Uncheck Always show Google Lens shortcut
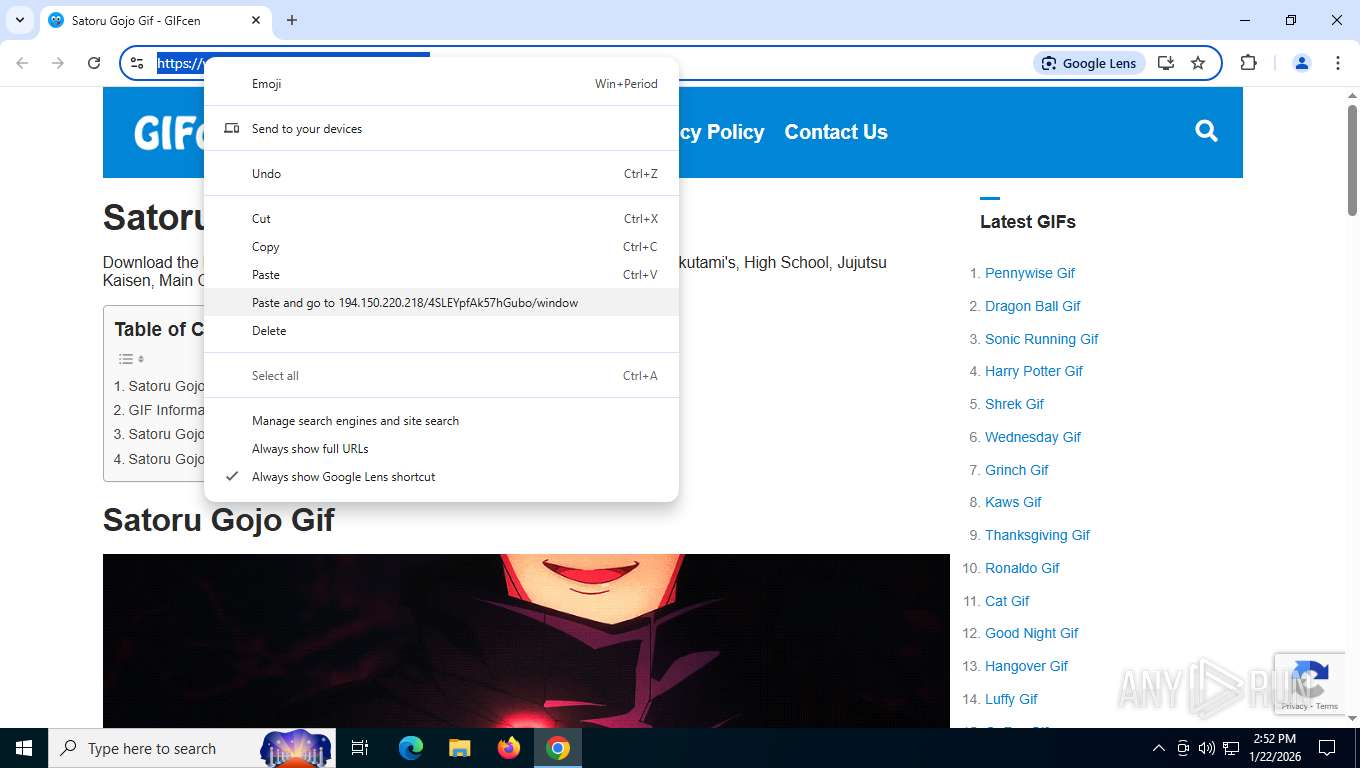The width and height of the screenshot is (1360, 768). (441, 477)
